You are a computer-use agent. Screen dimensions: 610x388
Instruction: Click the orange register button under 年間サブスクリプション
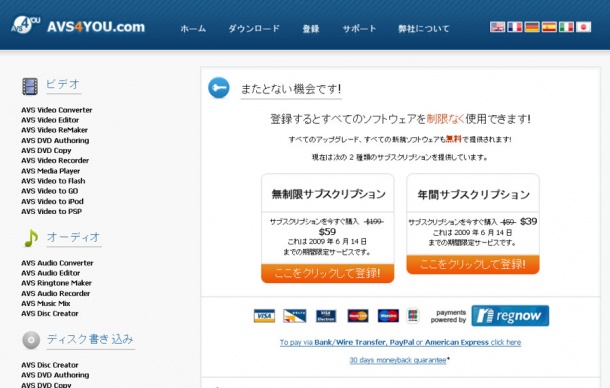pyautogui.click(x=473, y=264)
